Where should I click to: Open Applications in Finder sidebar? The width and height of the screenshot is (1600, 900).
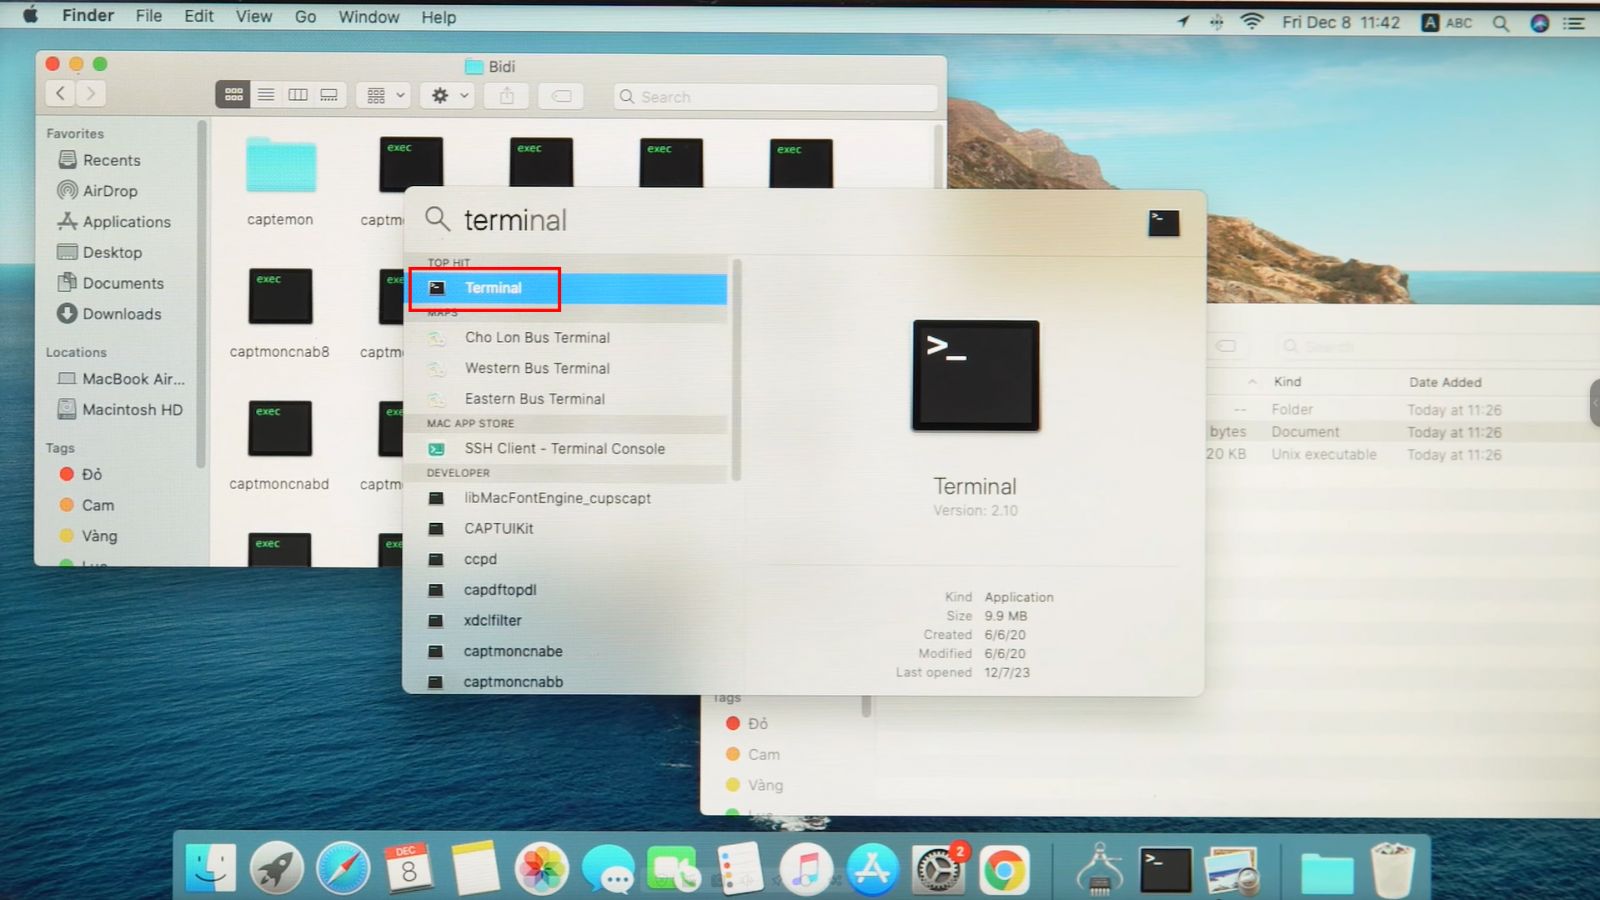click(x=126, y=222)
